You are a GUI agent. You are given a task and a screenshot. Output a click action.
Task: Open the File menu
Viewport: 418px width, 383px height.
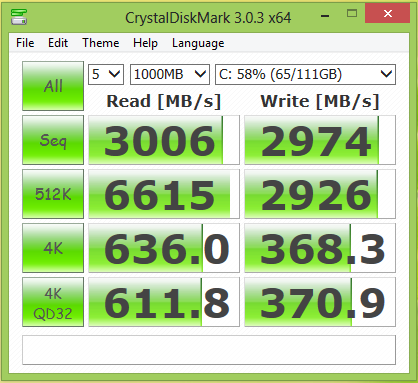pyautogui.click(x=25, y=43)
